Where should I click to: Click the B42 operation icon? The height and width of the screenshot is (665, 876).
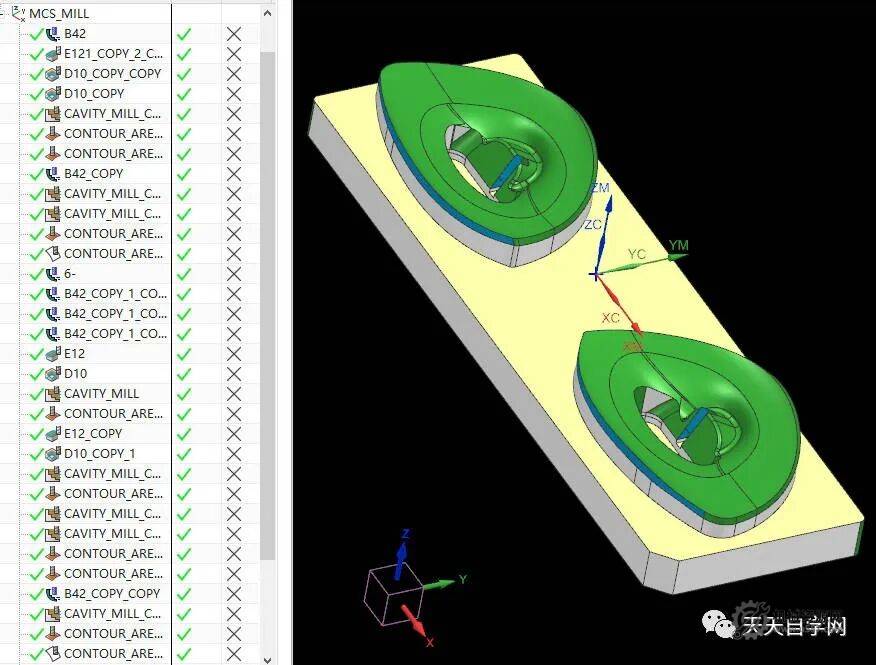(x=53, y=34)
